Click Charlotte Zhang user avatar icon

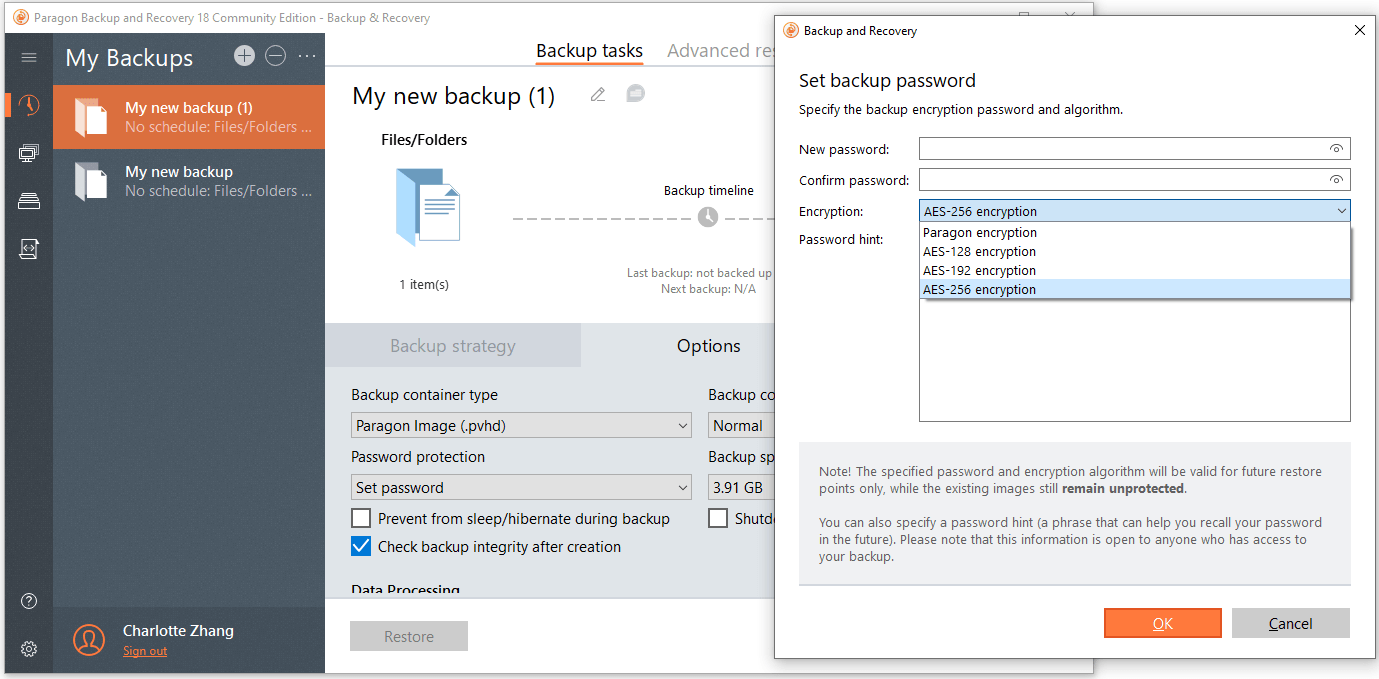(89, 639)
